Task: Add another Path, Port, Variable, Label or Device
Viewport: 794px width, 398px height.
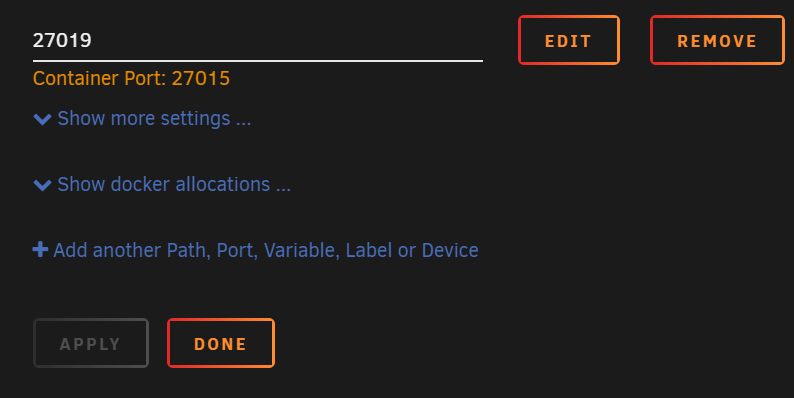Action: click(256, 250)
